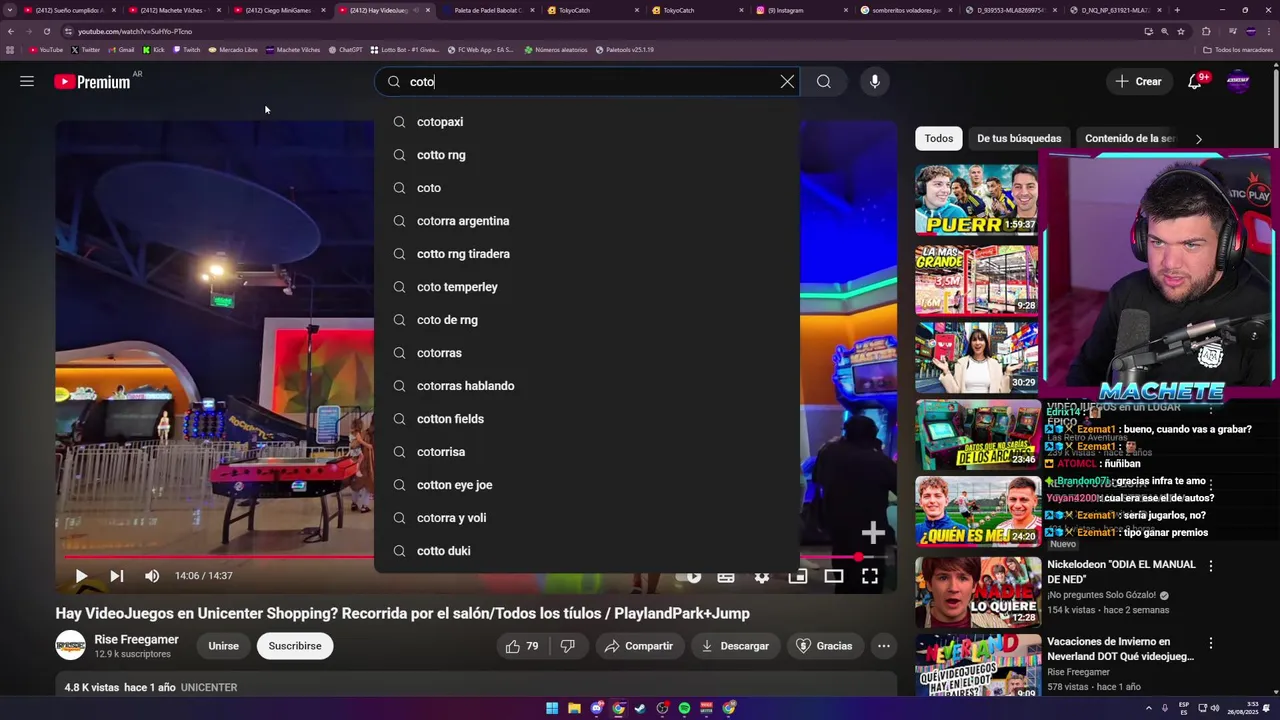The width and height of the screenshot is (1280, 720).
Task: Toggle autoplay switch in player controls
Action: click(690, 576)
